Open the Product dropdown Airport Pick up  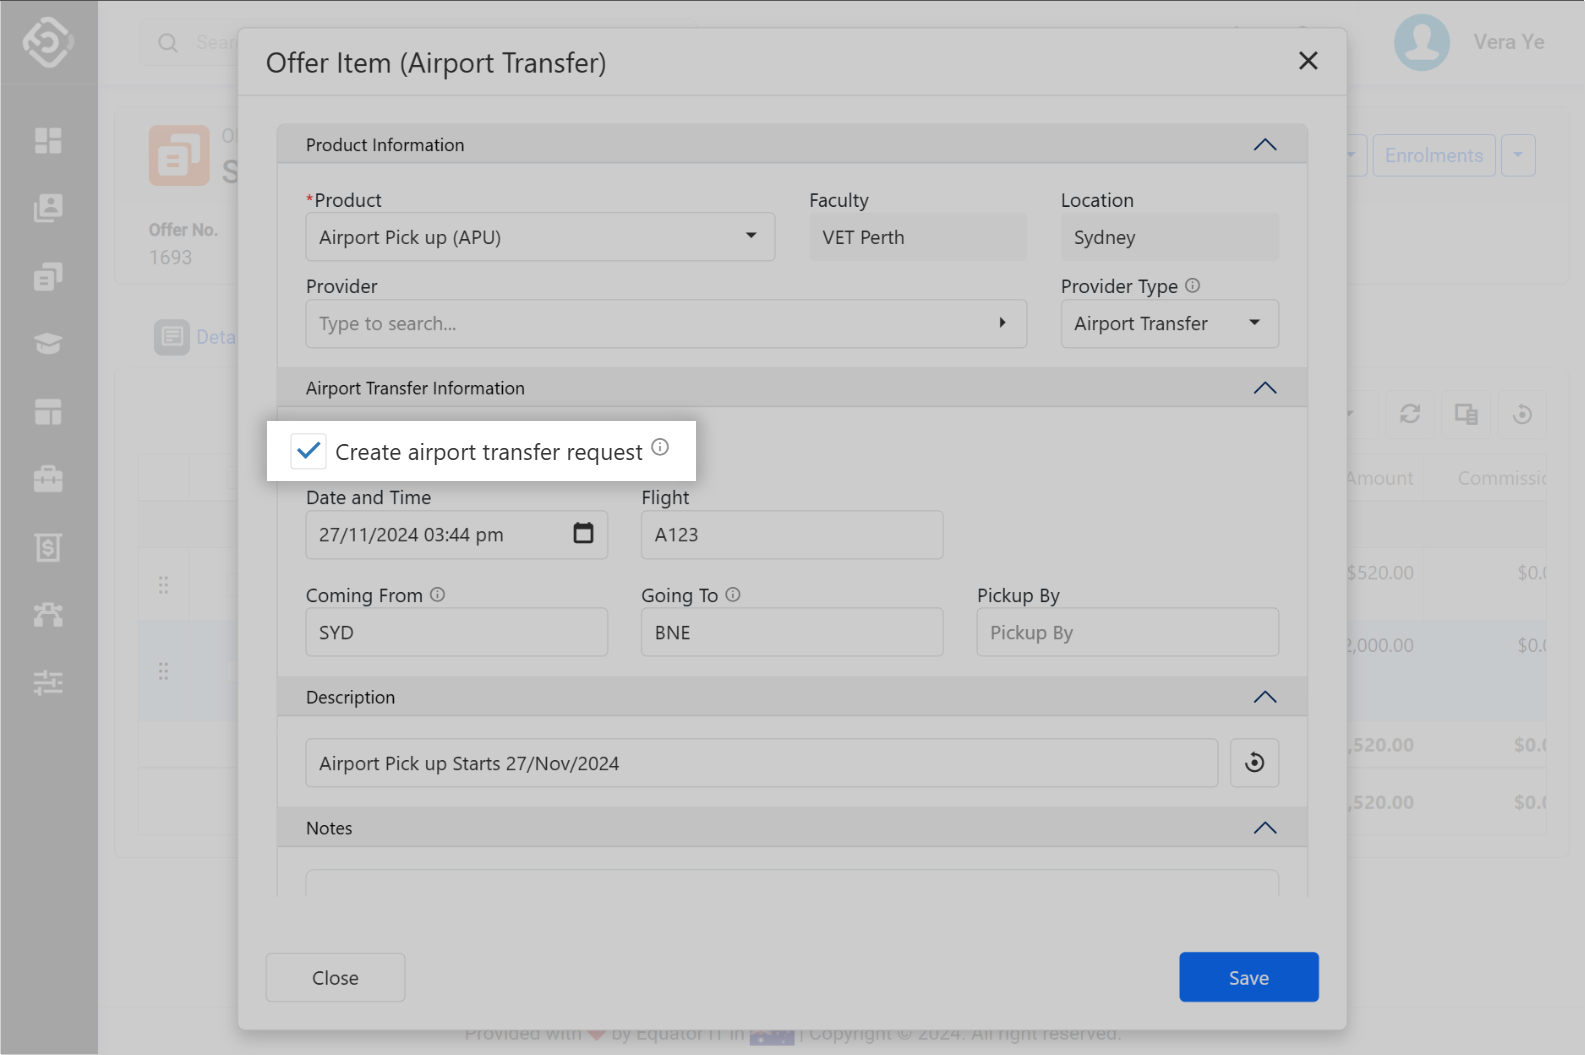click(540, 237)
